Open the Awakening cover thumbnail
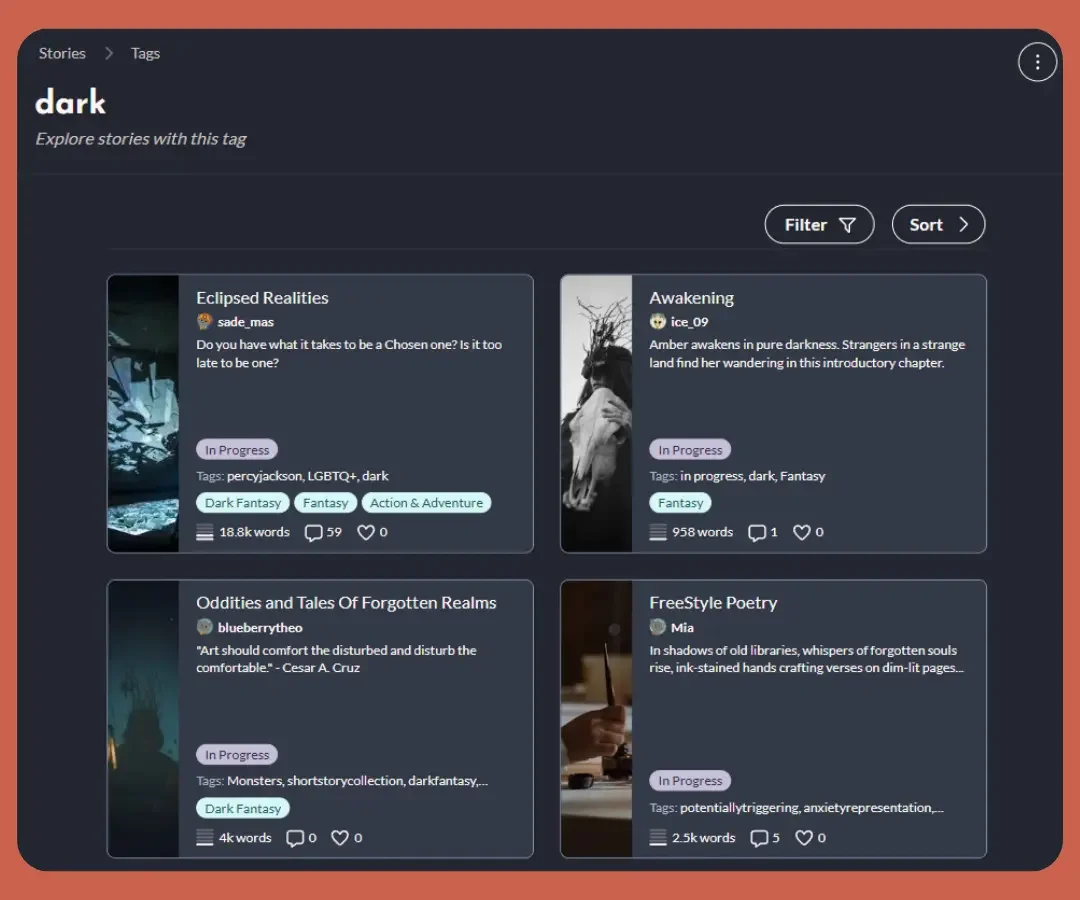Screen dimensions: 1080x900 pos(597,414)
